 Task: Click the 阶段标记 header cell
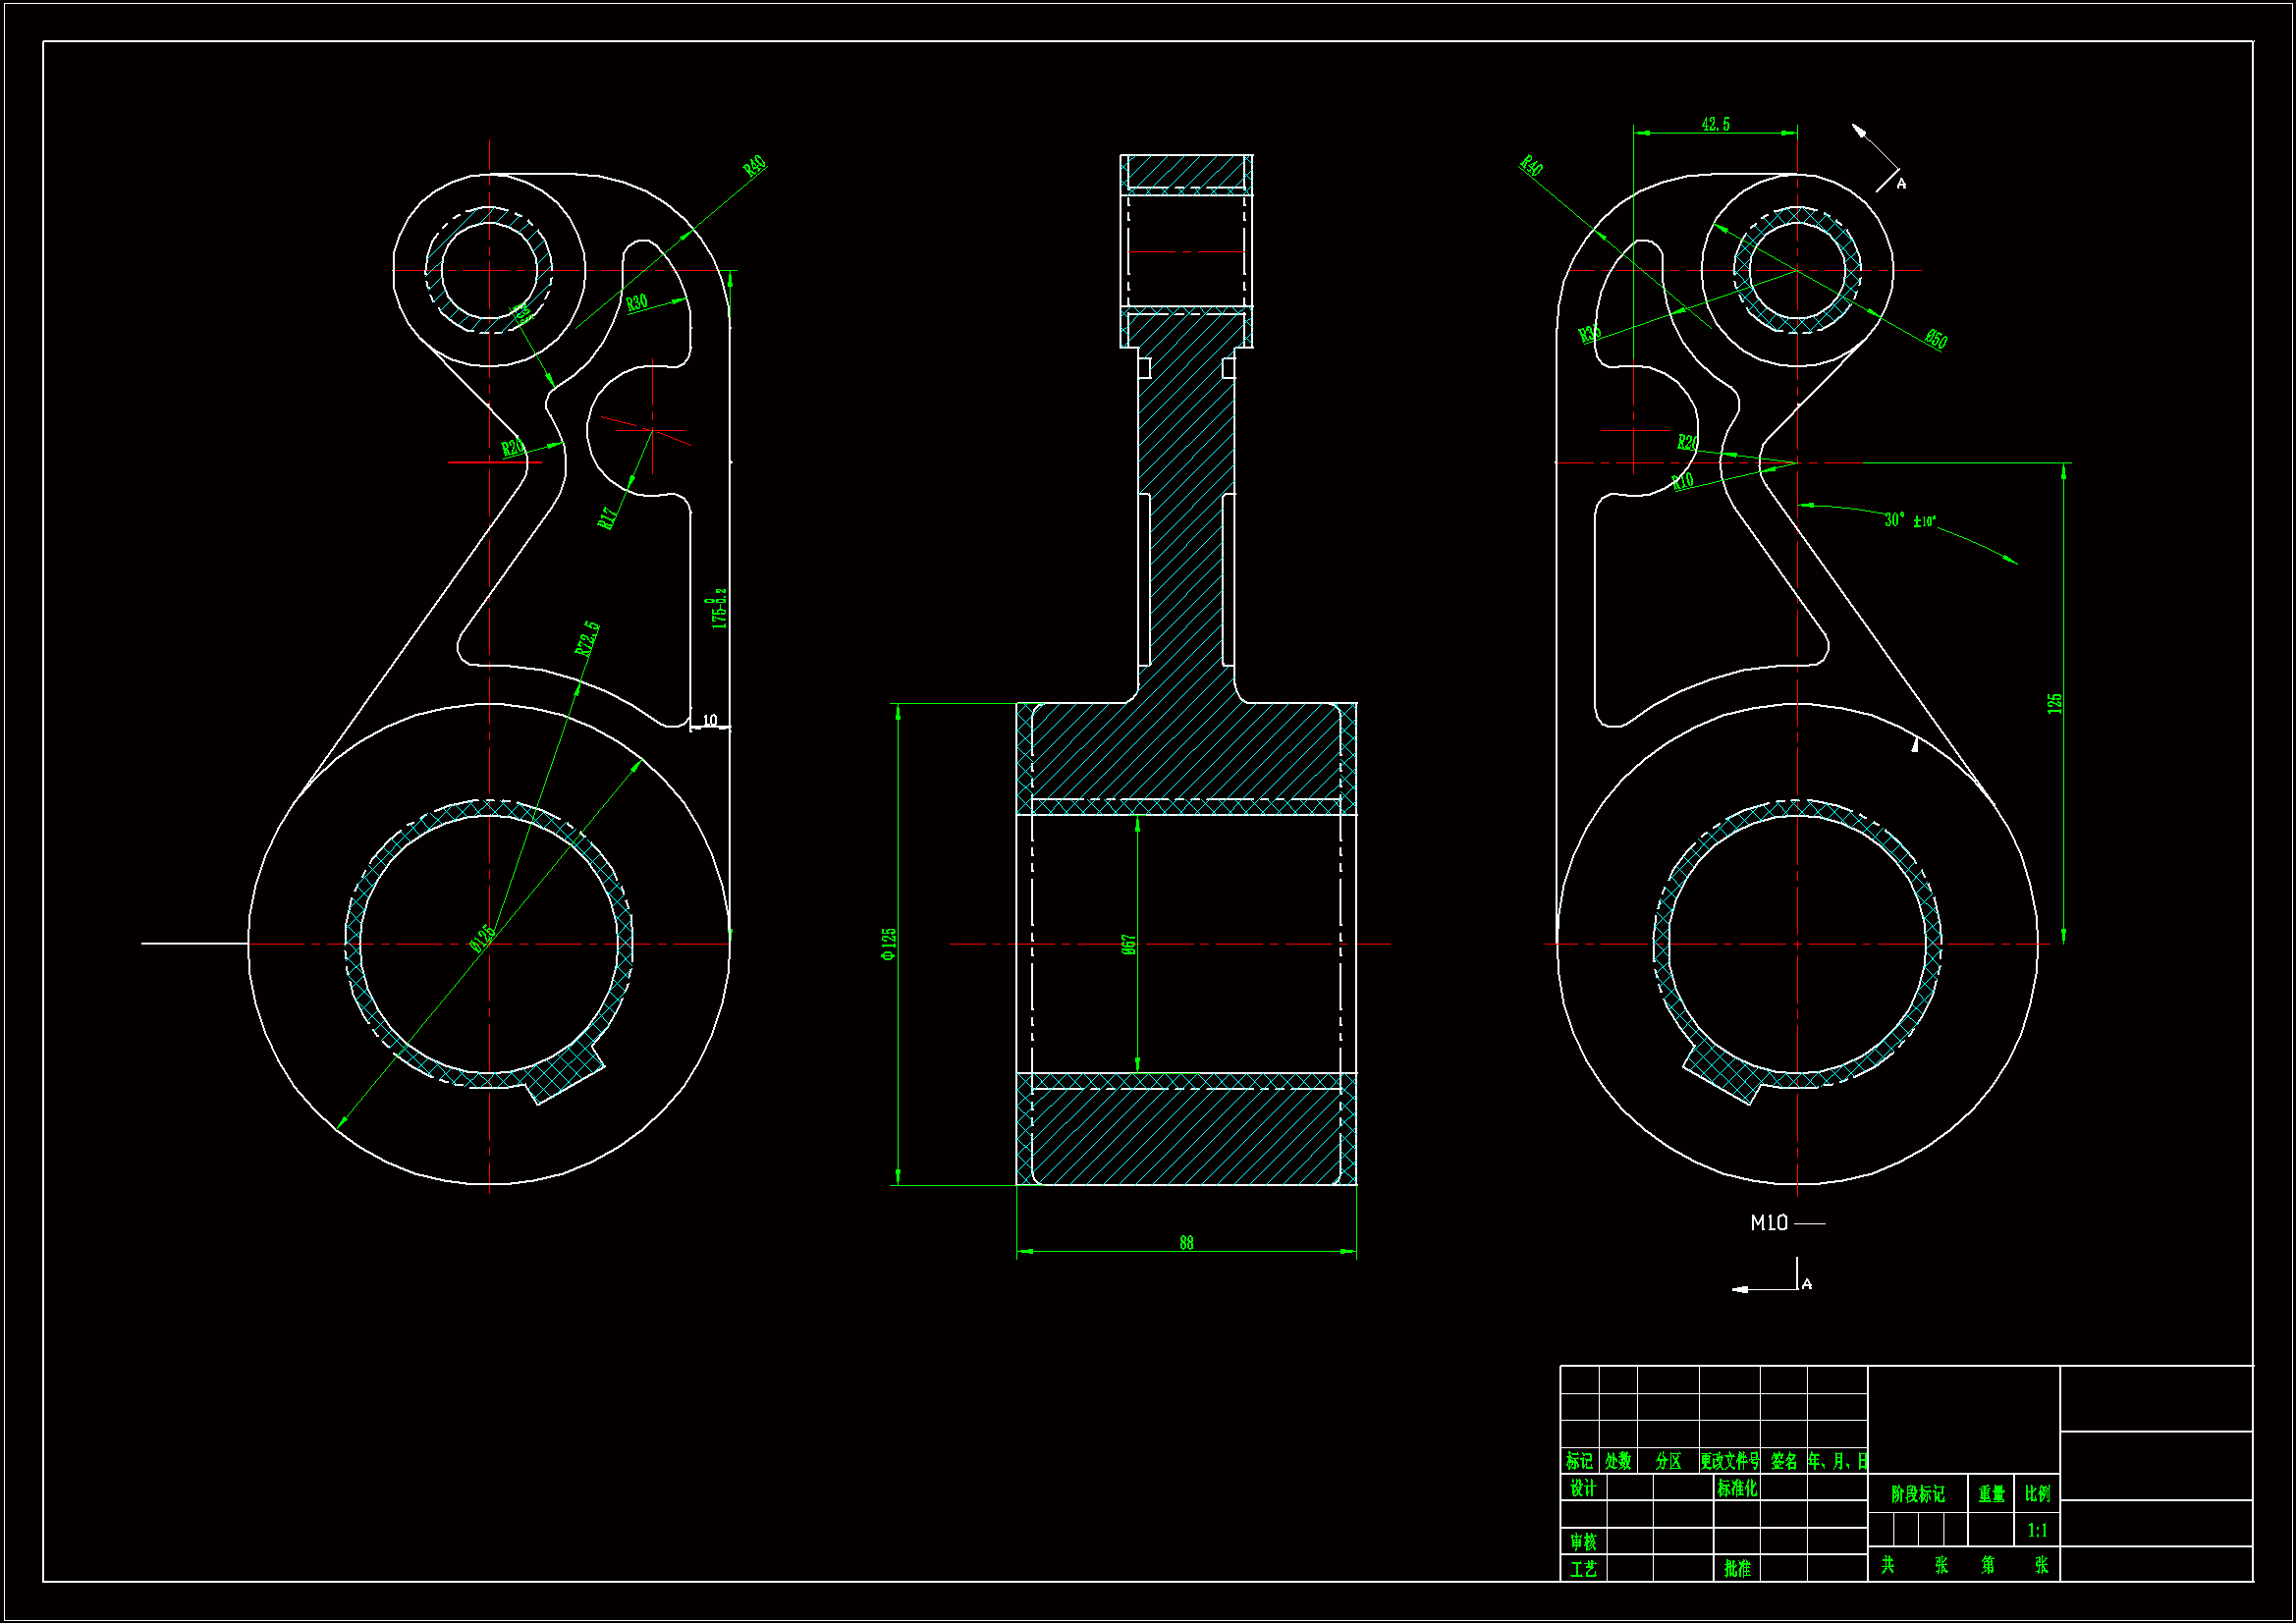coord(1917,1494)
